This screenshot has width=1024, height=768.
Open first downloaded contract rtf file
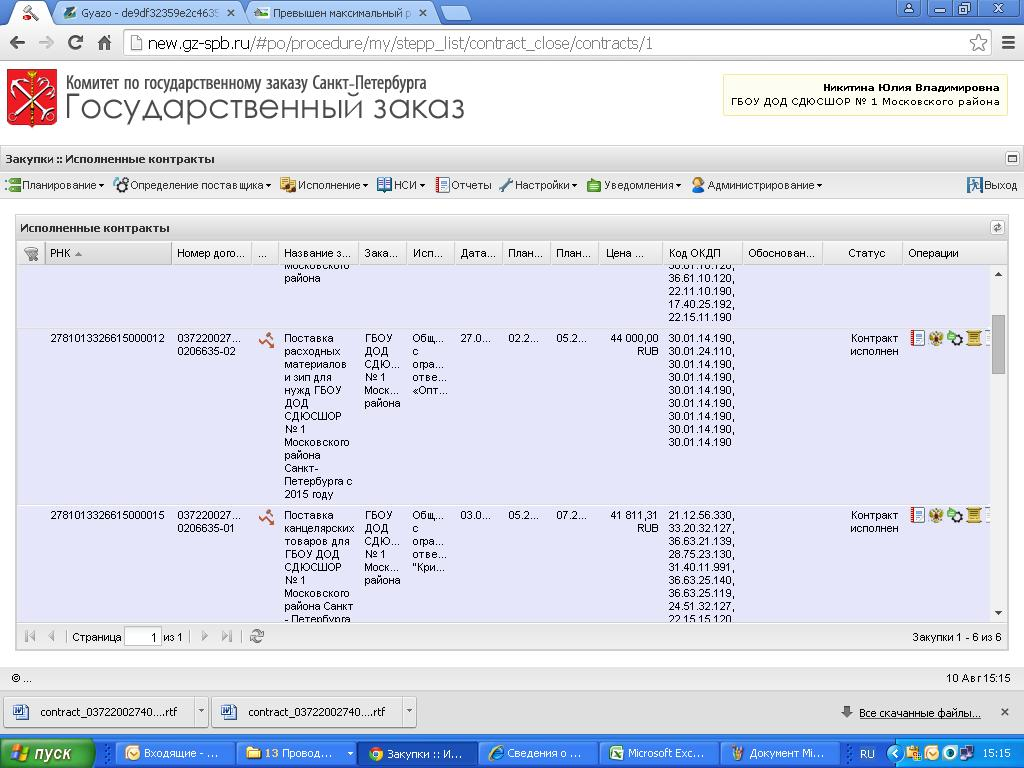pos(100,711)
